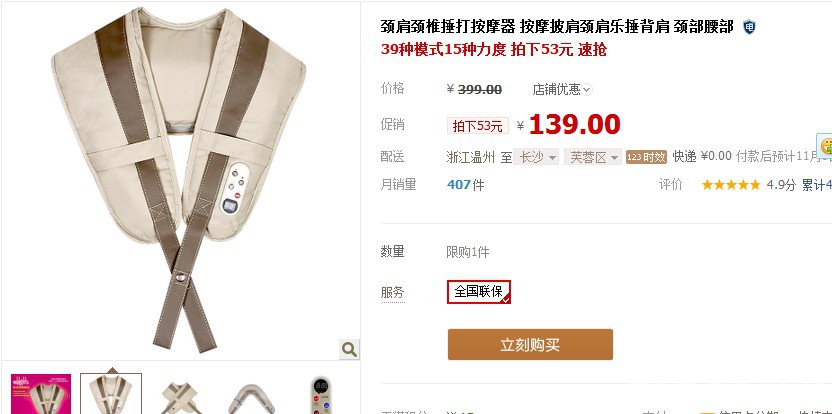The height and width of the screenshot is (414, 832).
Task: Toggle the 全国联保 service option
Action: [479, 291]
